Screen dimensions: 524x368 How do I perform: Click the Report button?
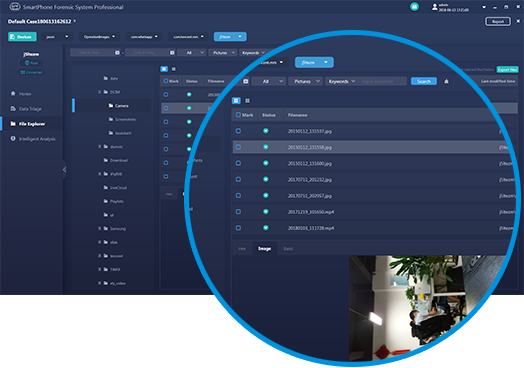[x=498, y=21]
